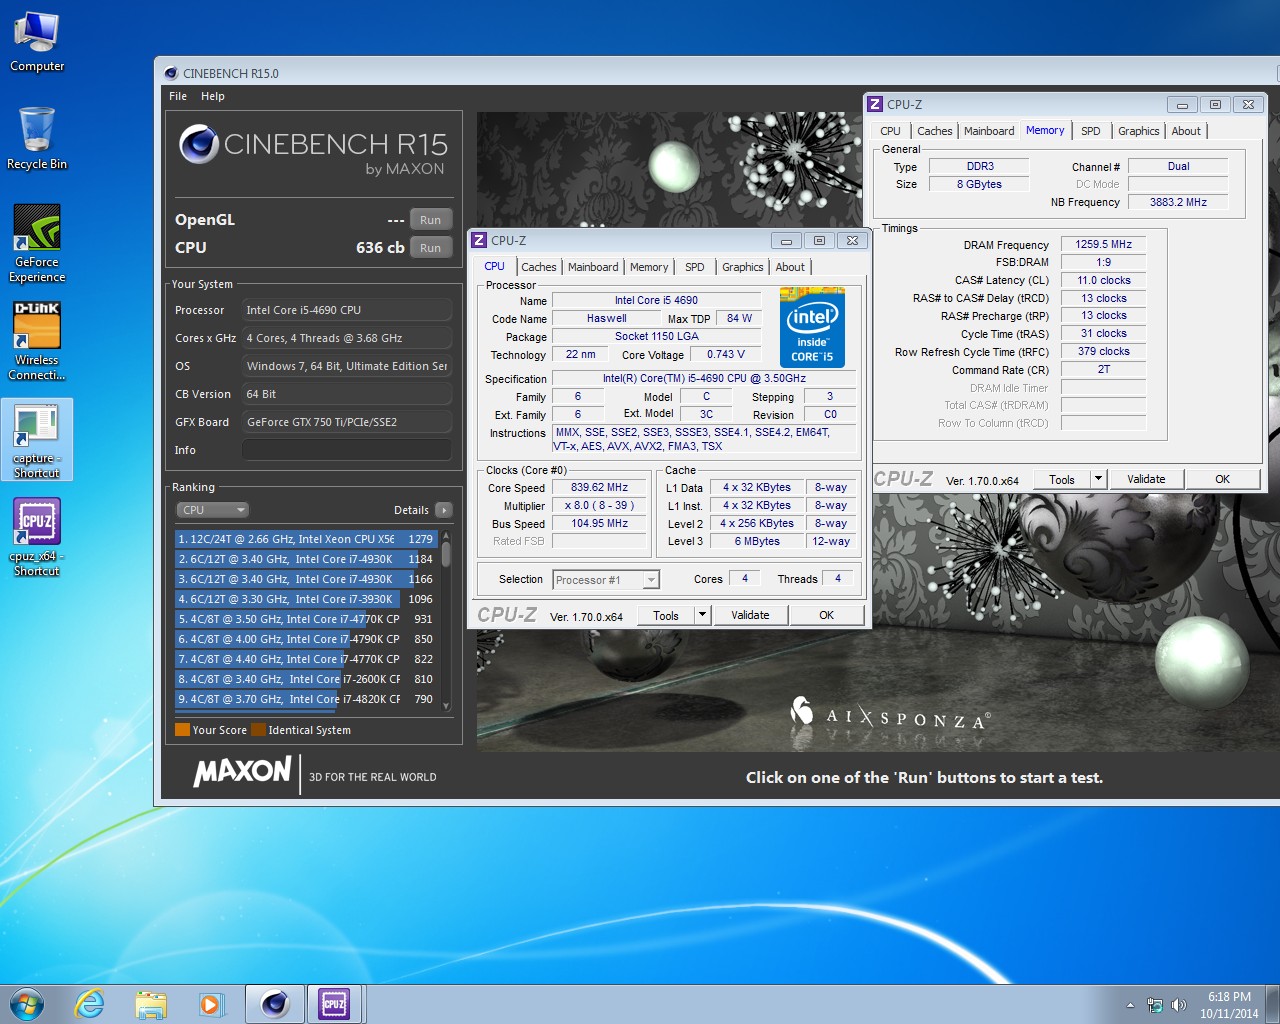Switch to SPD tab in front CPU-Z
The image size is (1280, 1024).
coord(695,267)
